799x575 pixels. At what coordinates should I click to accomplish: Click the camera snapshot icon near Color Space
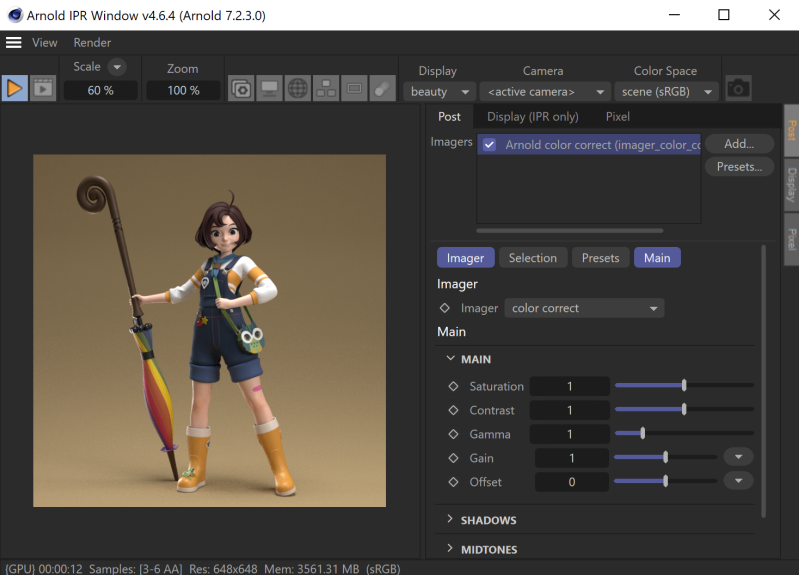click(738, 89)
